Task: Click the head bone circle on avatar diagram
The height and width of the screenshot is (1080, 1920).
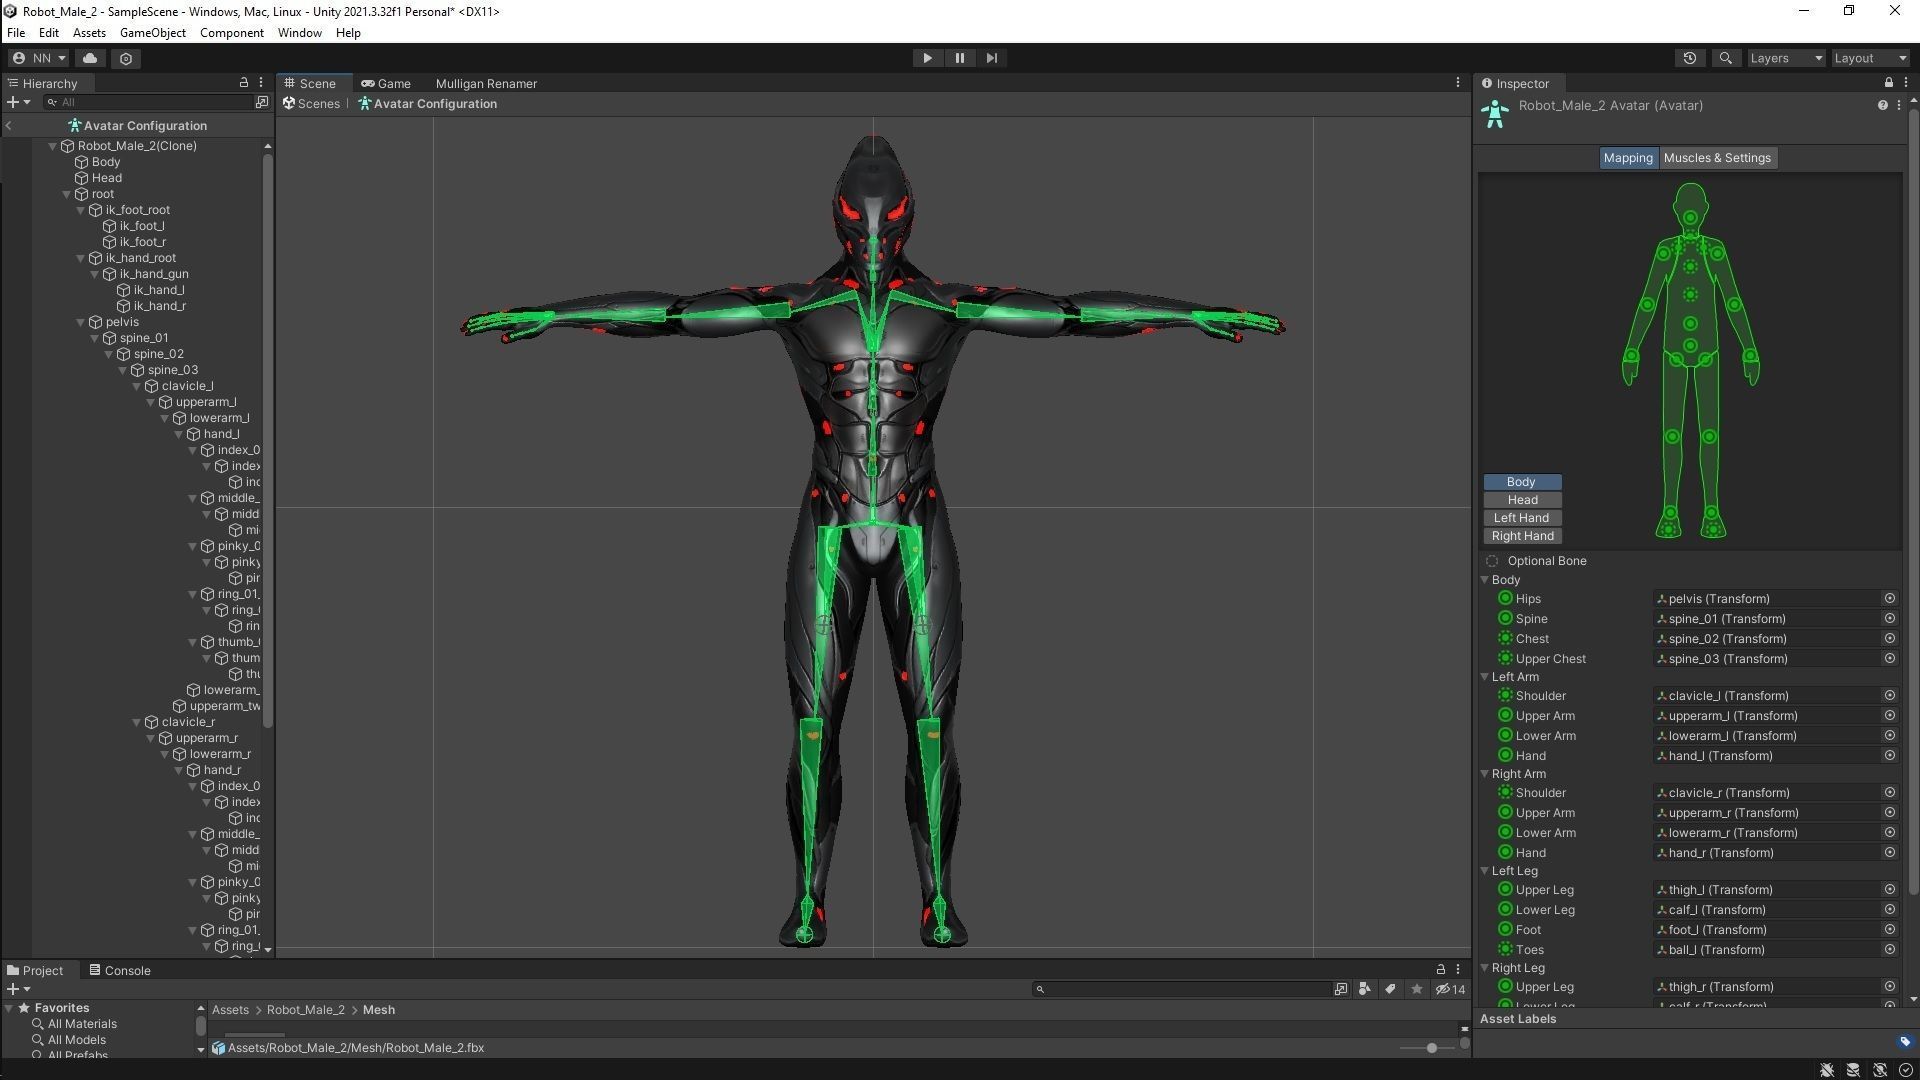Action: pos(1690,218)
